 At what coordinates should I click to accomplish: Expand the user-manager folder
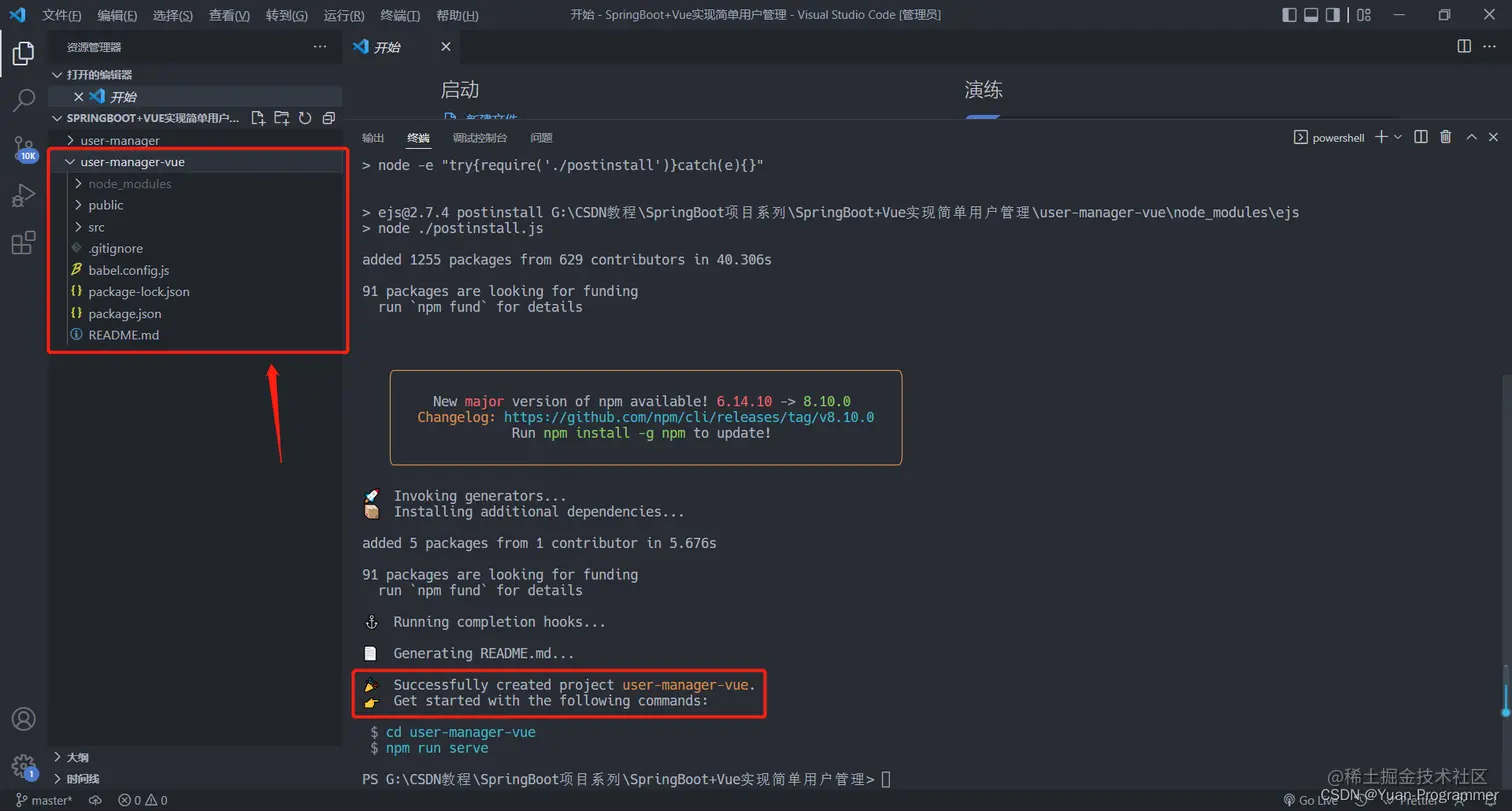point(195,140)
